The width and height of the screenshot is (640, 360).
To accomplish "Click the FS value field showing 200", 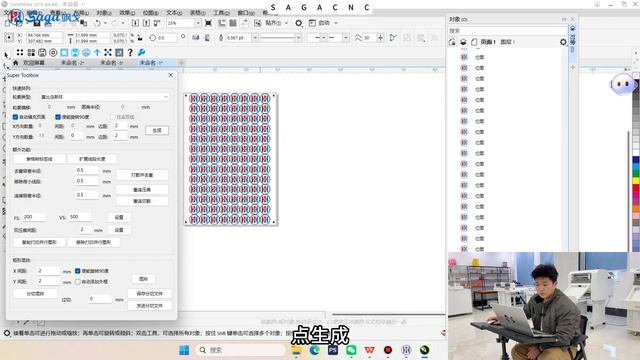I will coord(33,217).
